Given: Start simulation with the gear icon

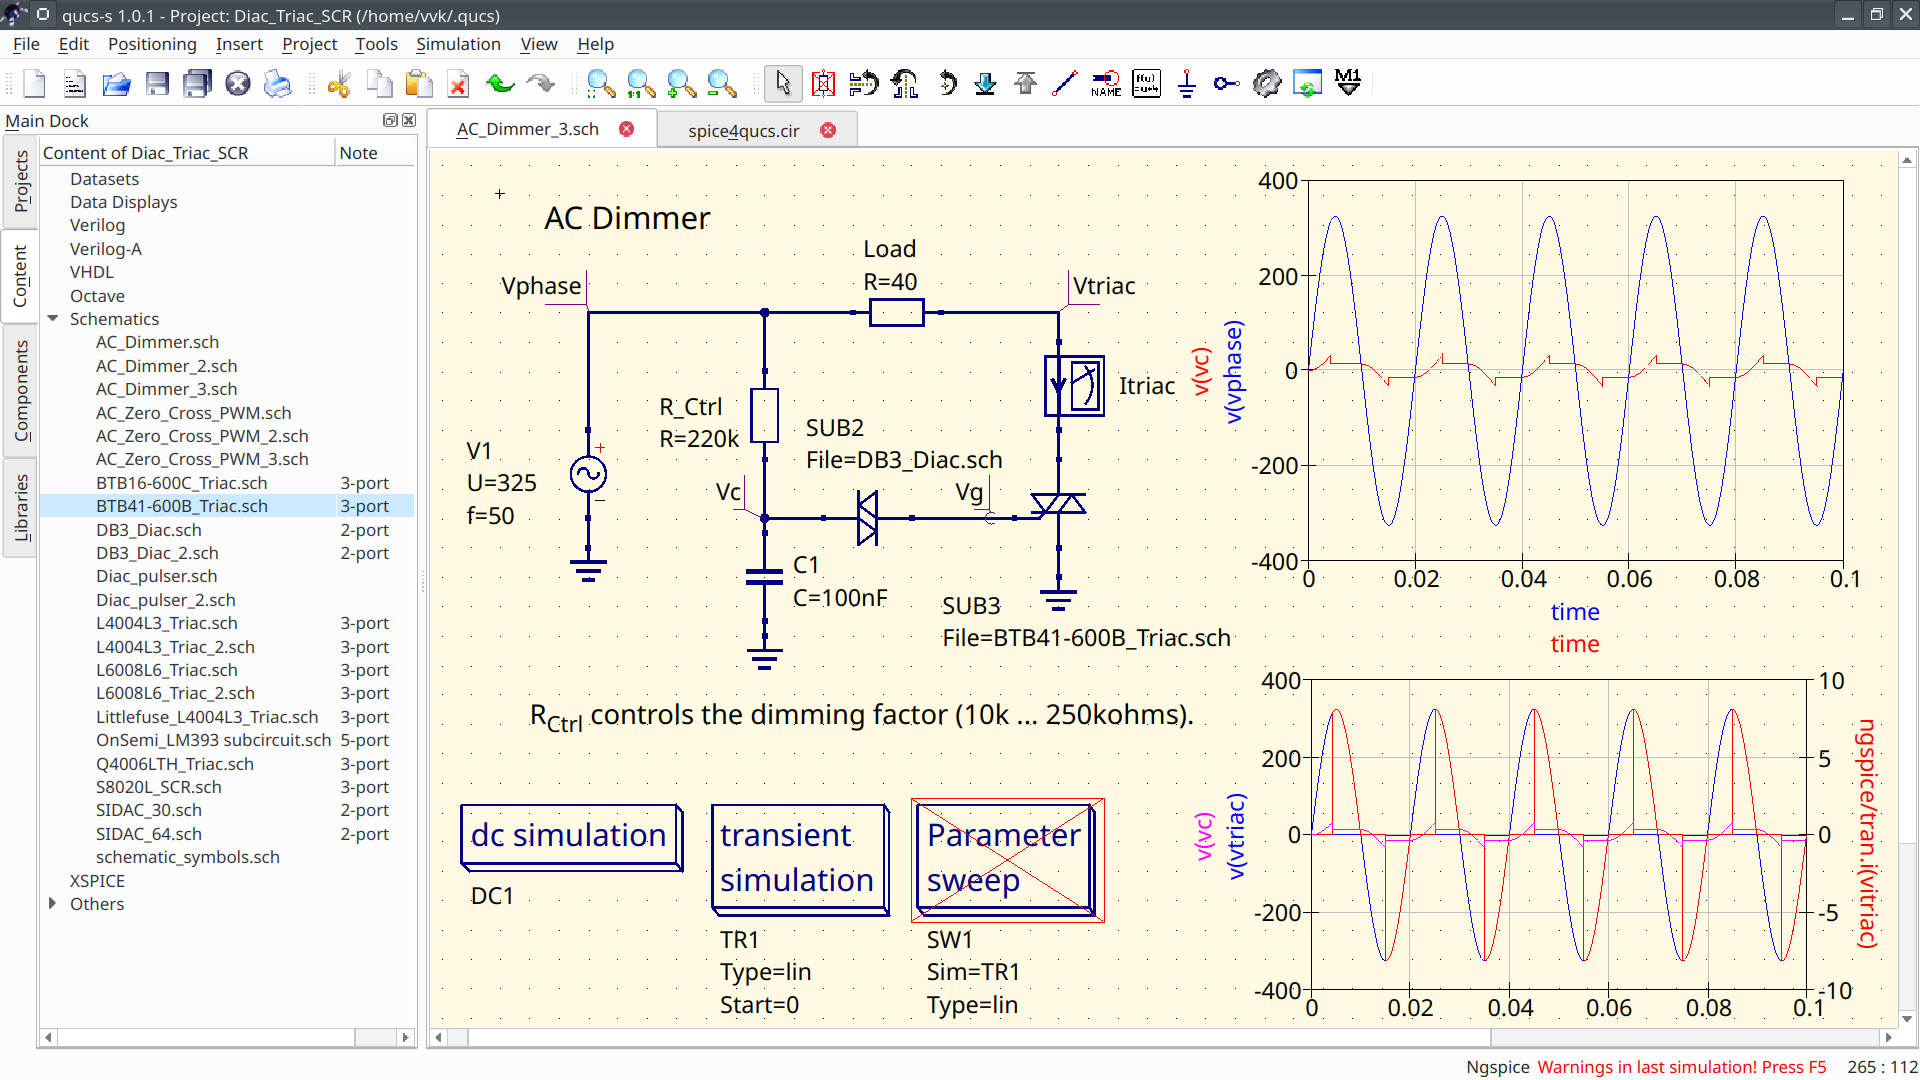Looking at the screenshot, I should coord(1267,84).
